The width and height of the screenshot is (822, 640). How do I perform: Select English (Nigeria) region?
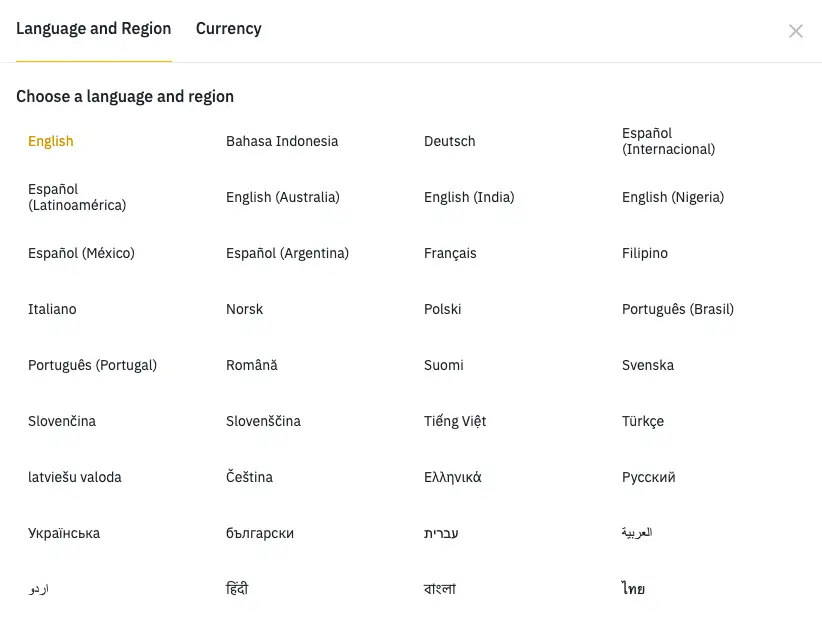pos(673,197)
